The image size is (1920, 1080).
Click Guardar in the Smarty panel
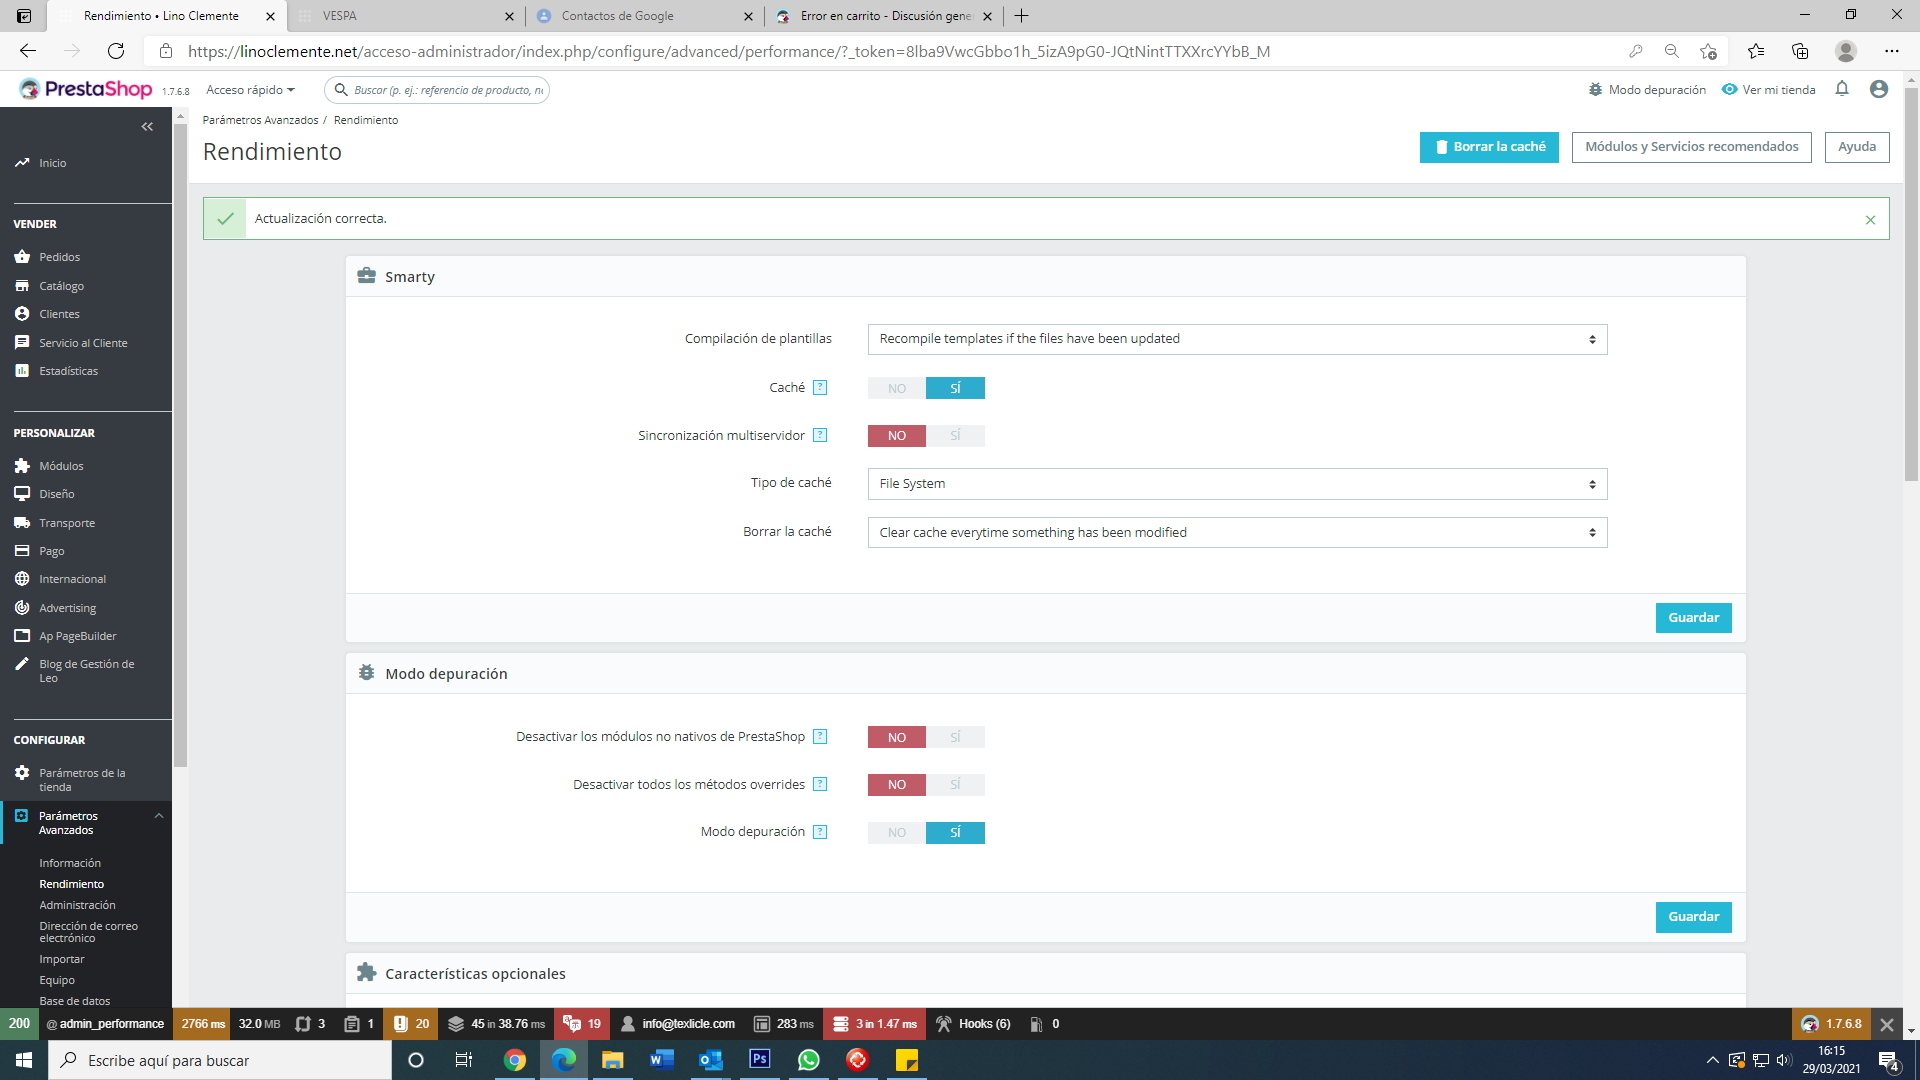1693,618
